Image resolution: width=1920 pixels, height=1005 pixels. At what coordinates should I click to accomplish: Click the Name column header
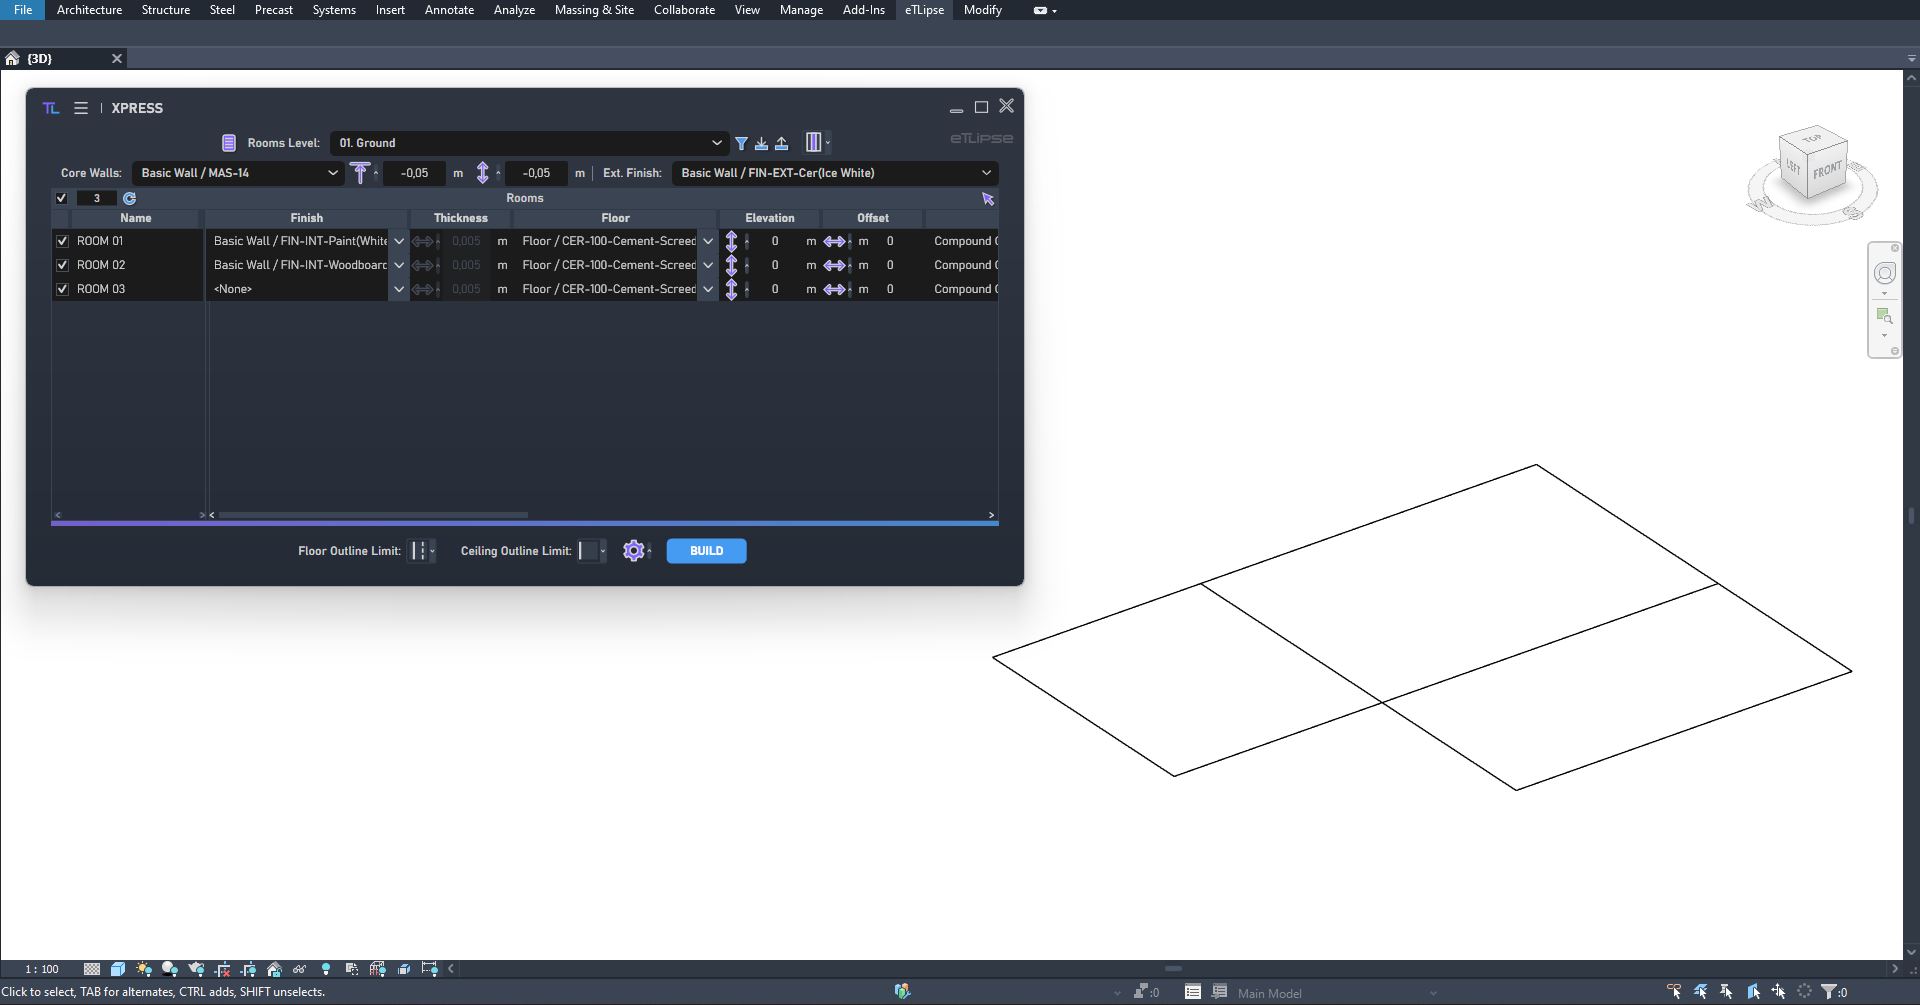(x=136, y=218)
